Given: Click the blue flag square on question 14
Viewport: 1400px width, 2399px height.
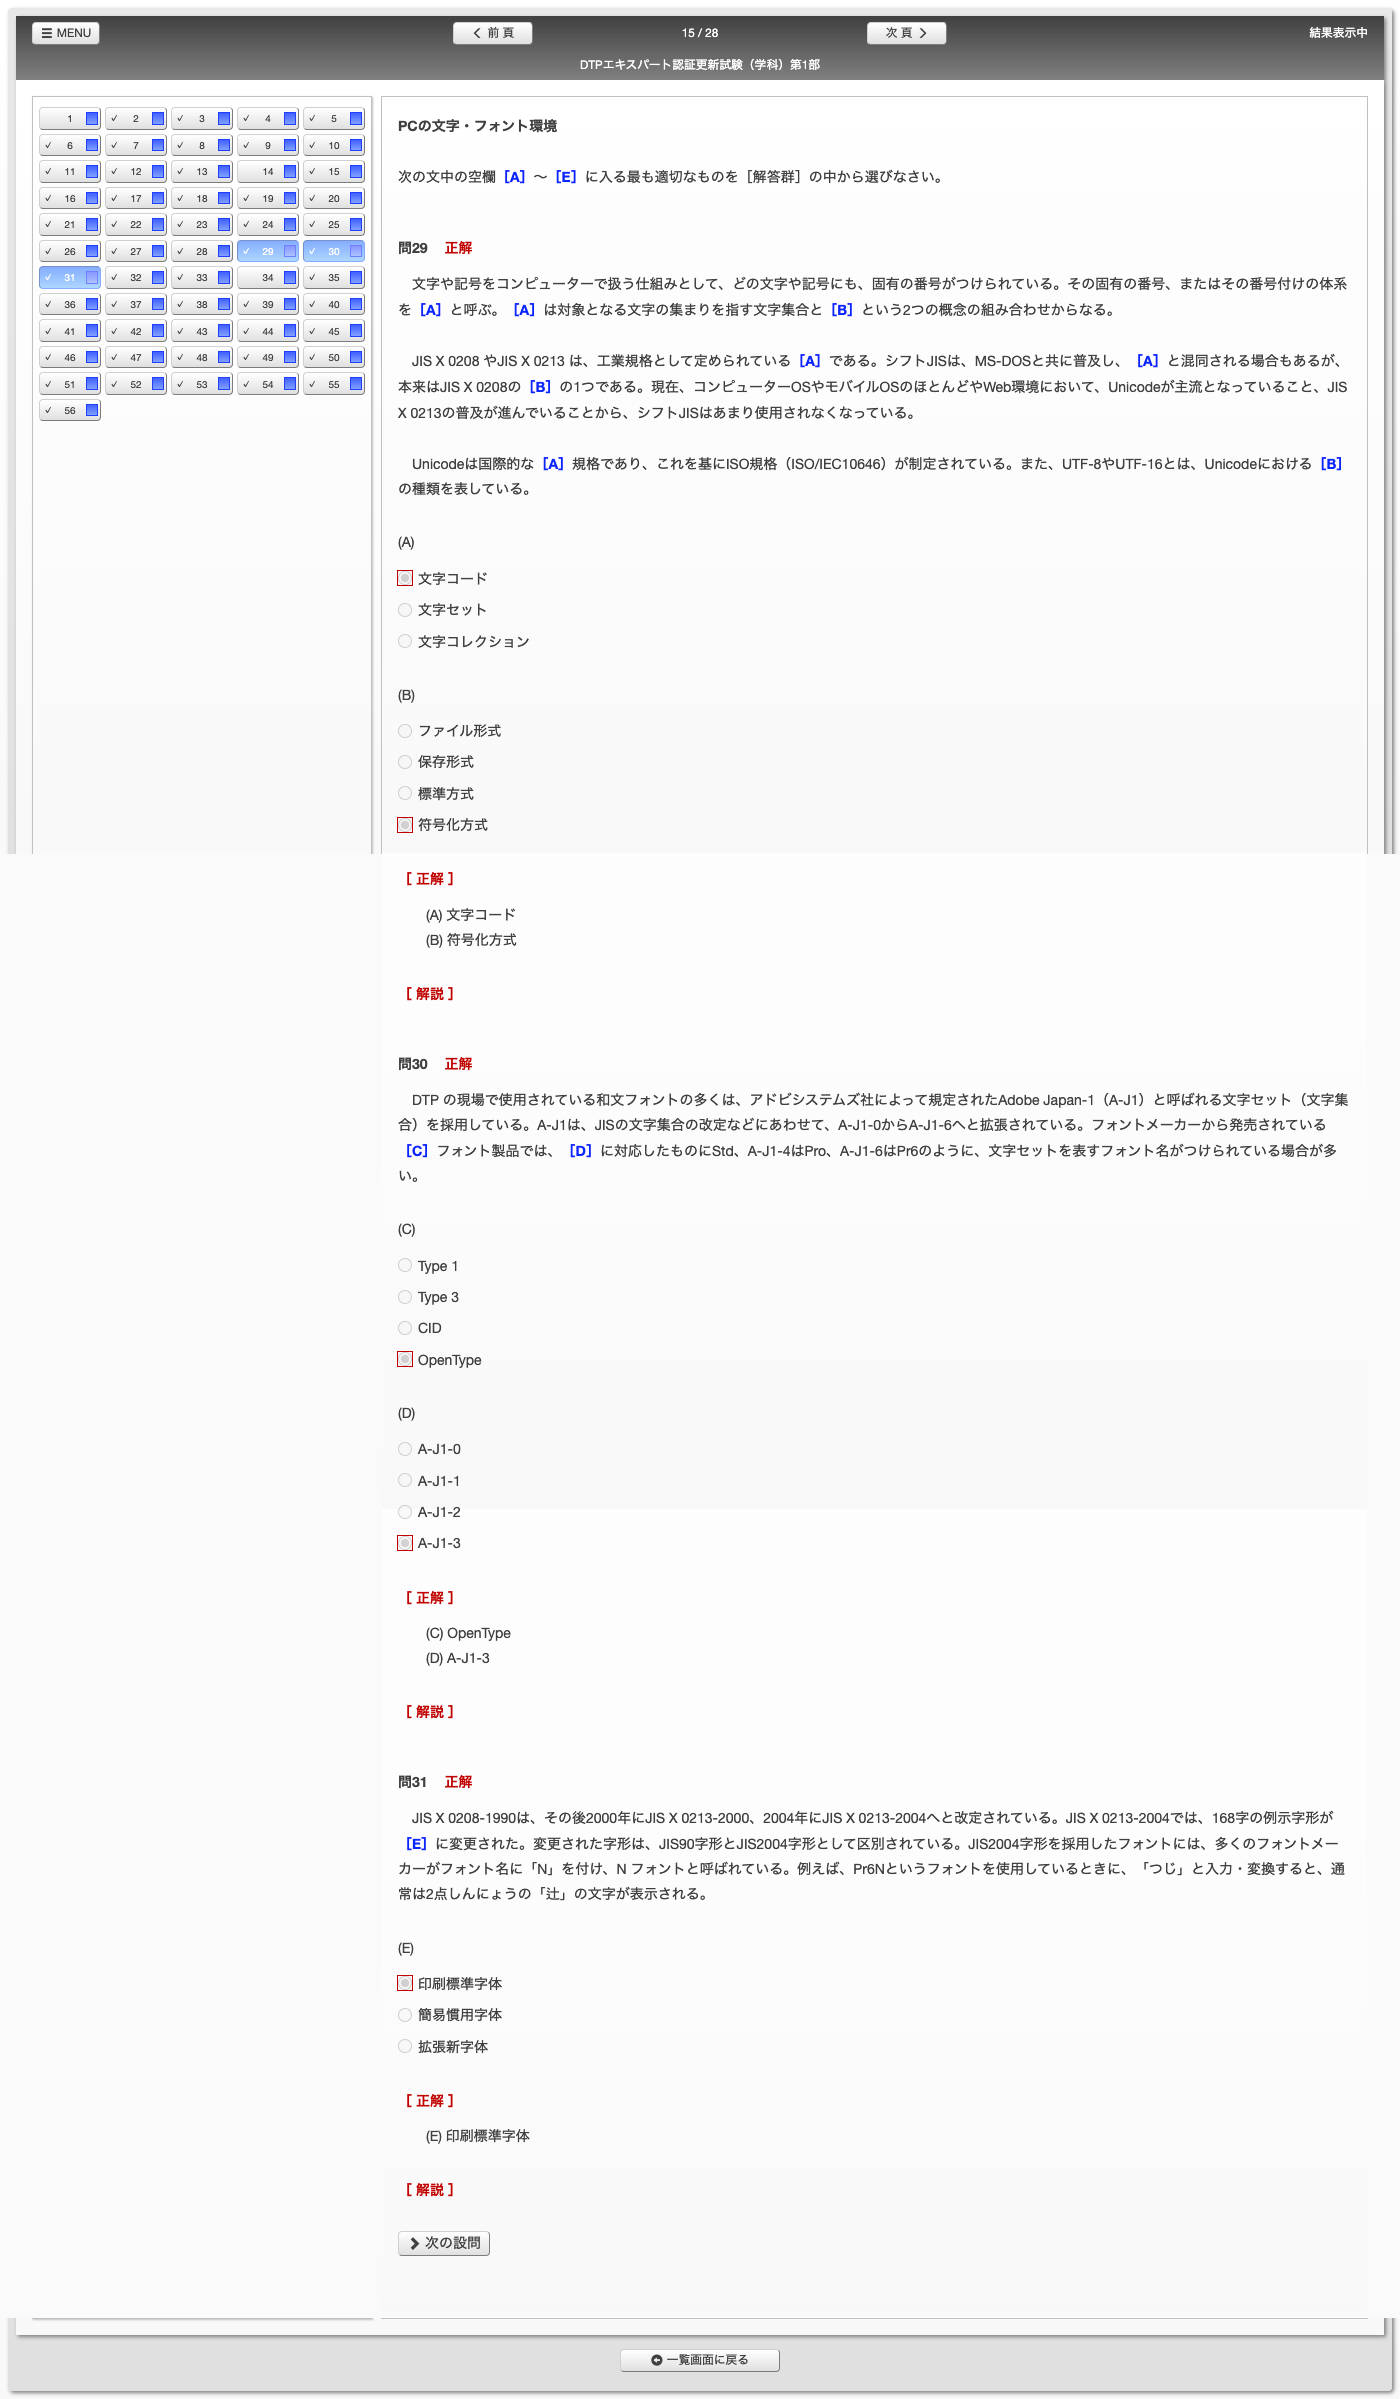Looking at the screenshot, I should tap(290, 172).
